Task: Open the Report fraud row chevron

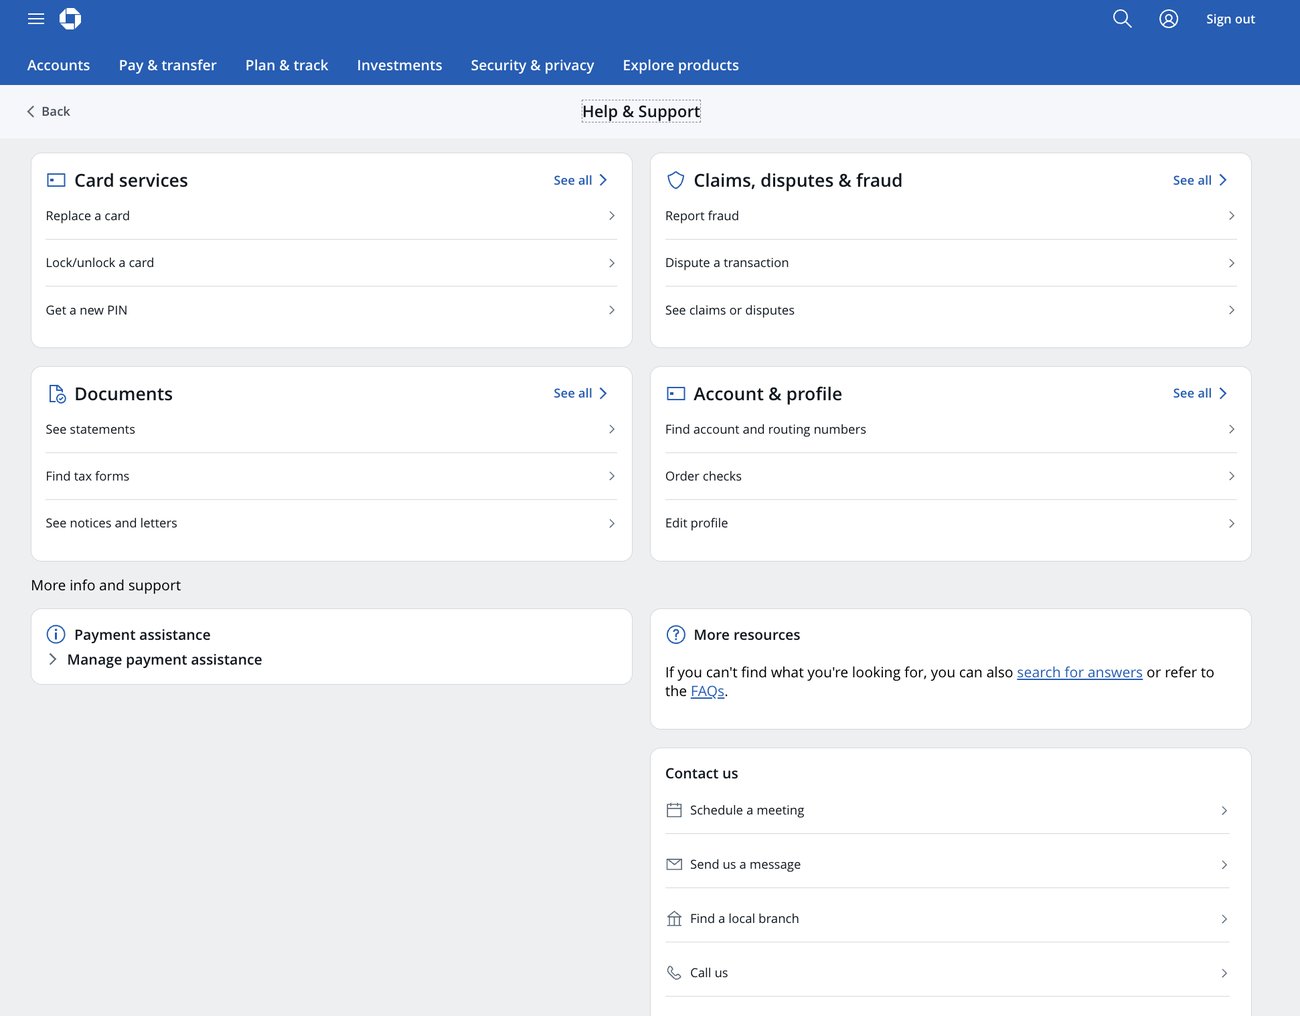Action: tap(1231, 216)
